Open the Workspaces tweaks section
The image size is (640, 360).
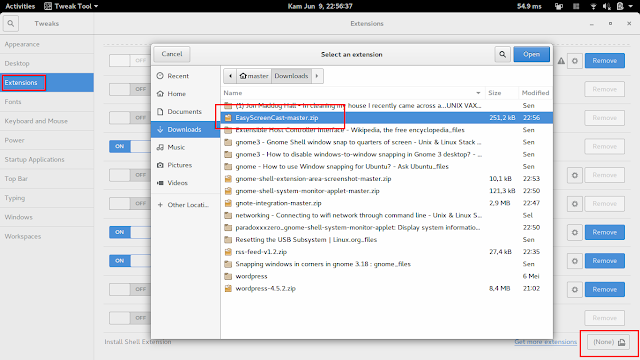(47, 236)
